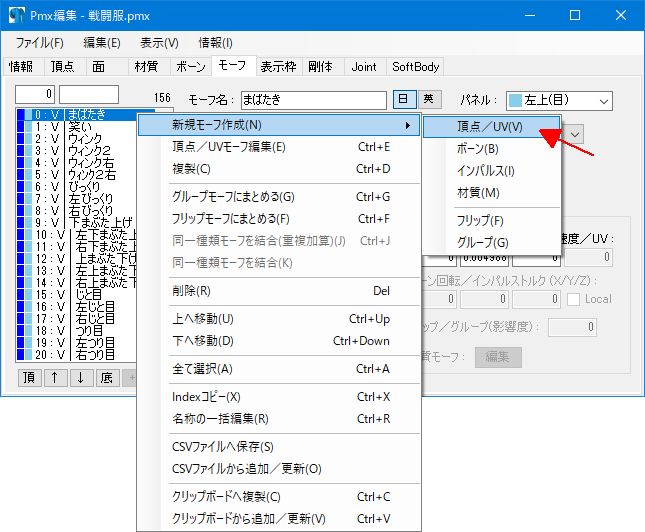Switch to the 情報 tab

point(21,67)
